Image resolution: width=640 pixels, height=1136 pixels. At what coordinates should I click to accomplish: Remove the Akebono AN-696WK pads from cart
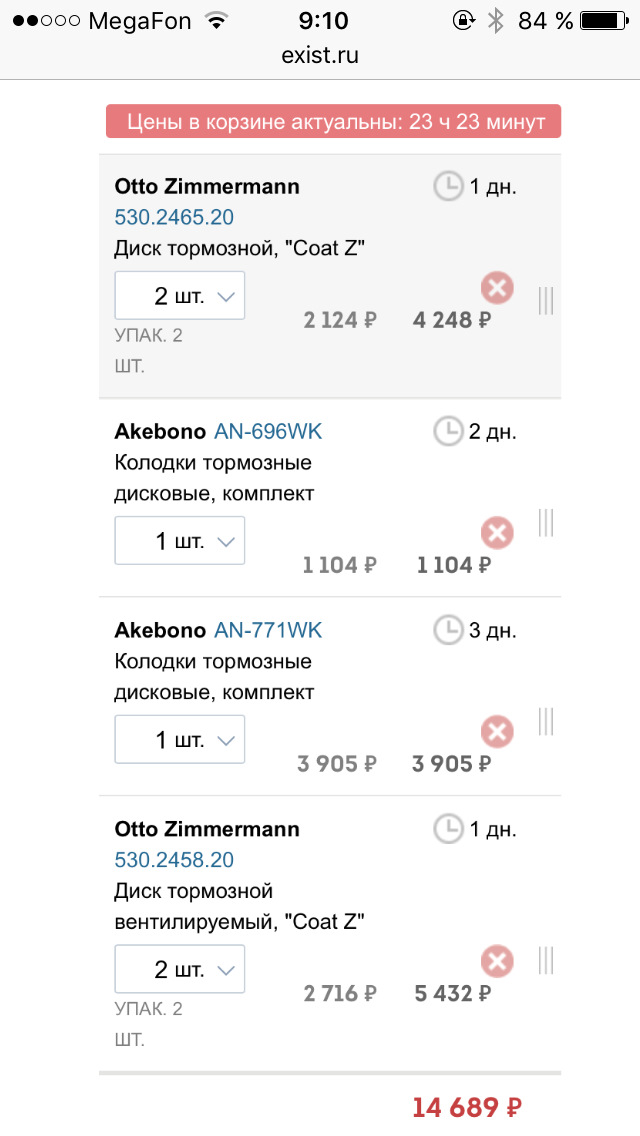(x=497, y=533)
